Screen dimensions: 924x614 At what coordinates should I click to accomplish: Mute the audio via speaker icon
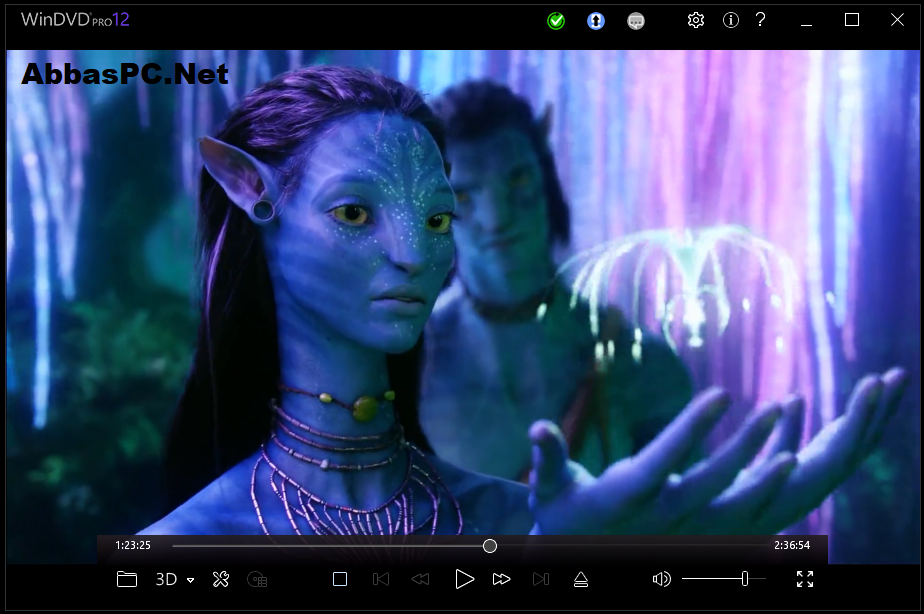pos(662,579)
